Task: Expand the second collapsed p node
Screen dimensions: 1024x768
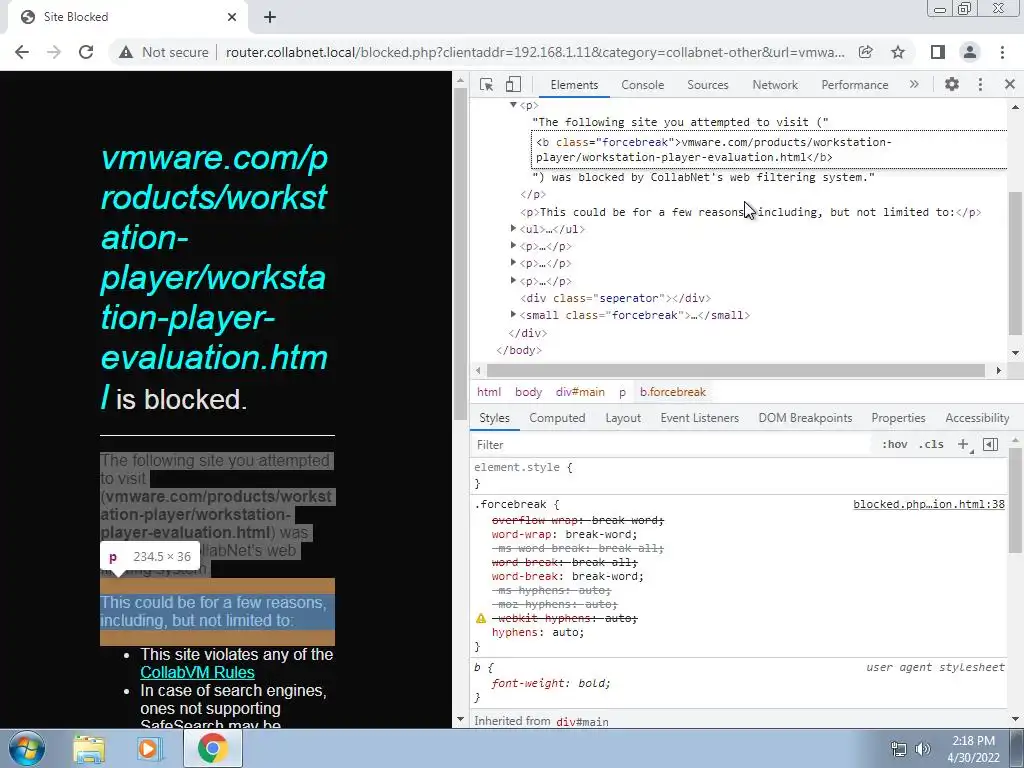Action: click(x=513, y=263)
